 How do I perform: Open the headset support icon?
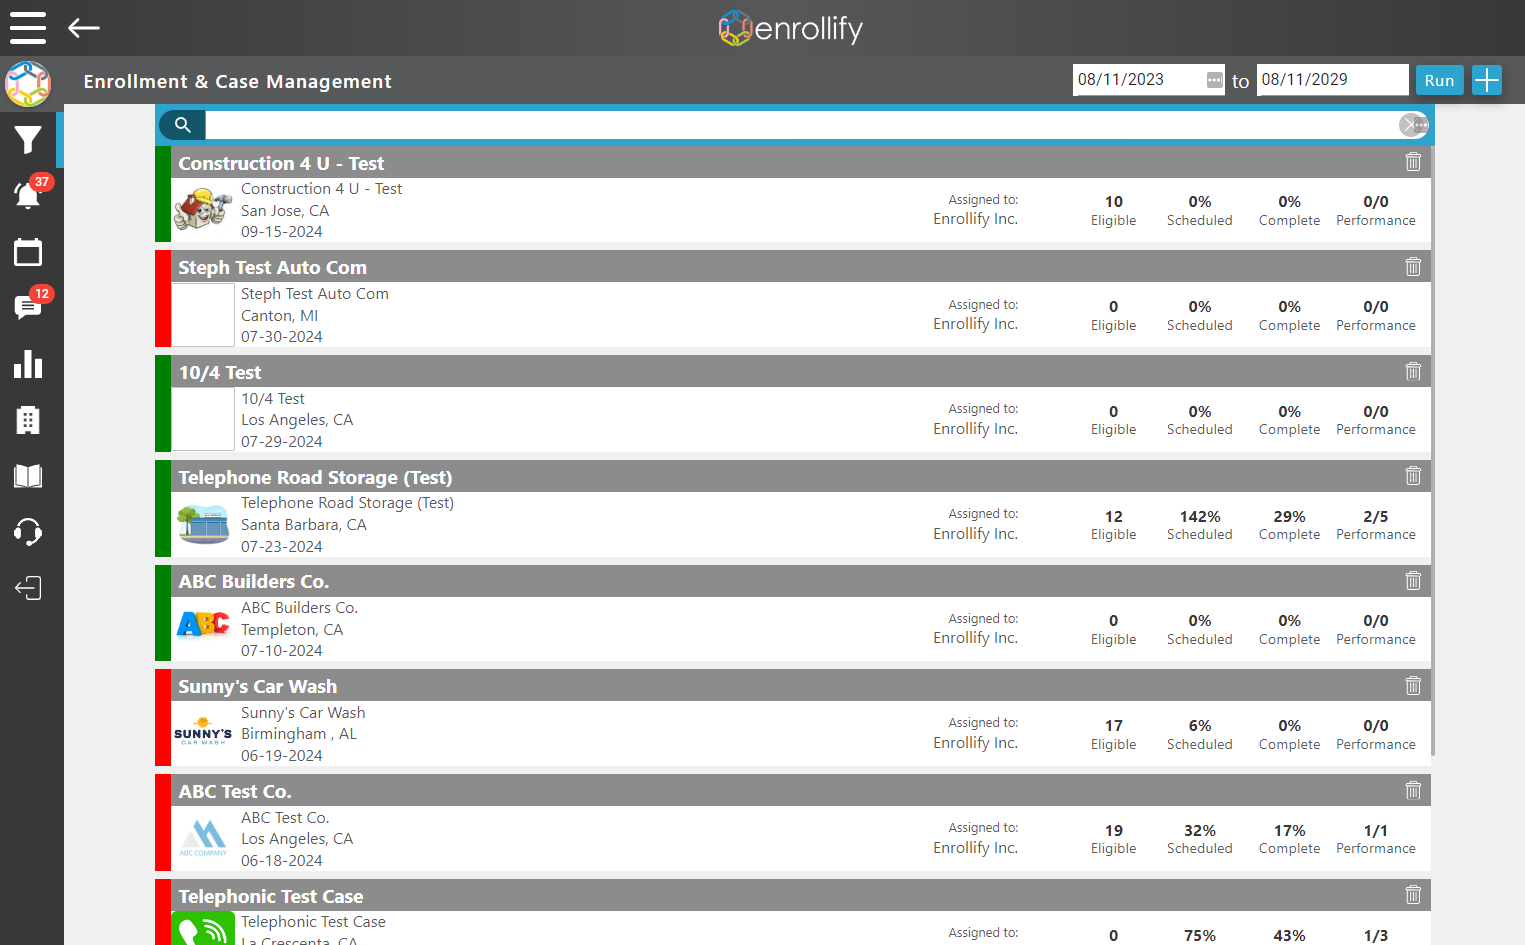tap(28, 532)
